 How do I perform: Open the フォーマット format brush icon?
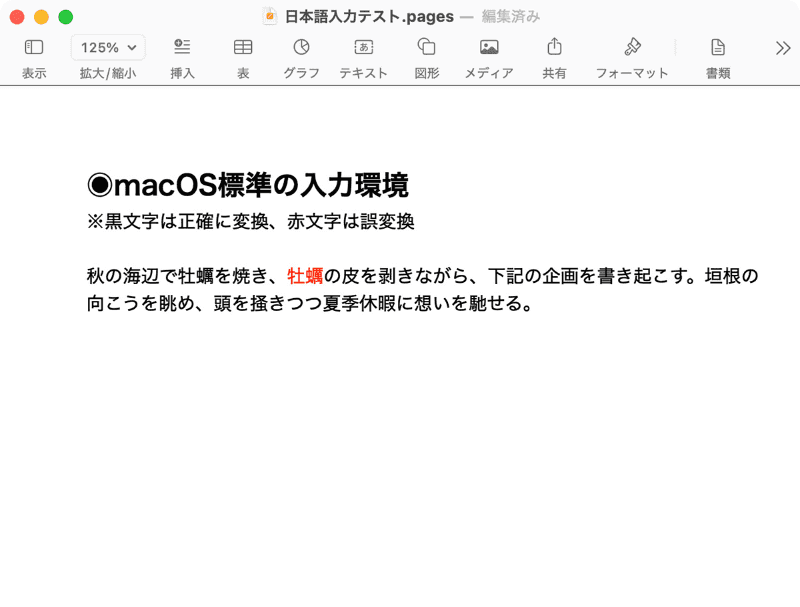tap(632, 47)
